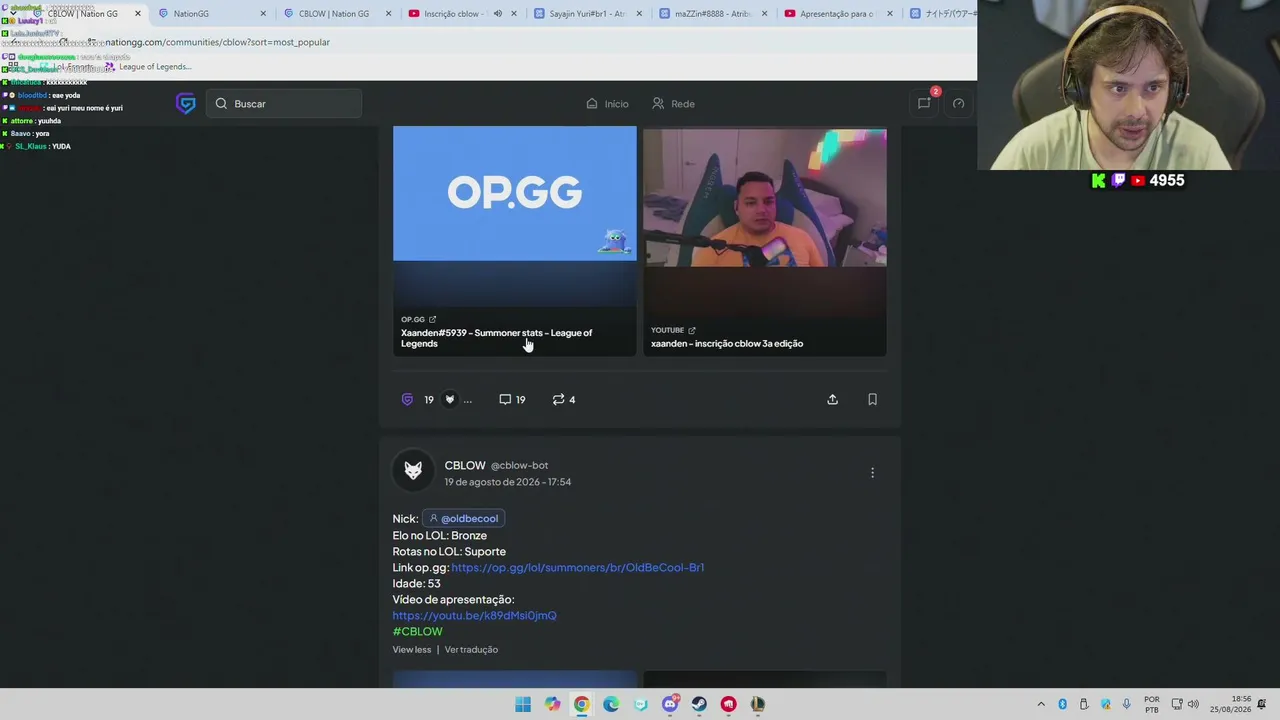This screenshot has width=1280, height=720.
Task: Translate the post with Ver tradução
Action: tap(471, 649)
